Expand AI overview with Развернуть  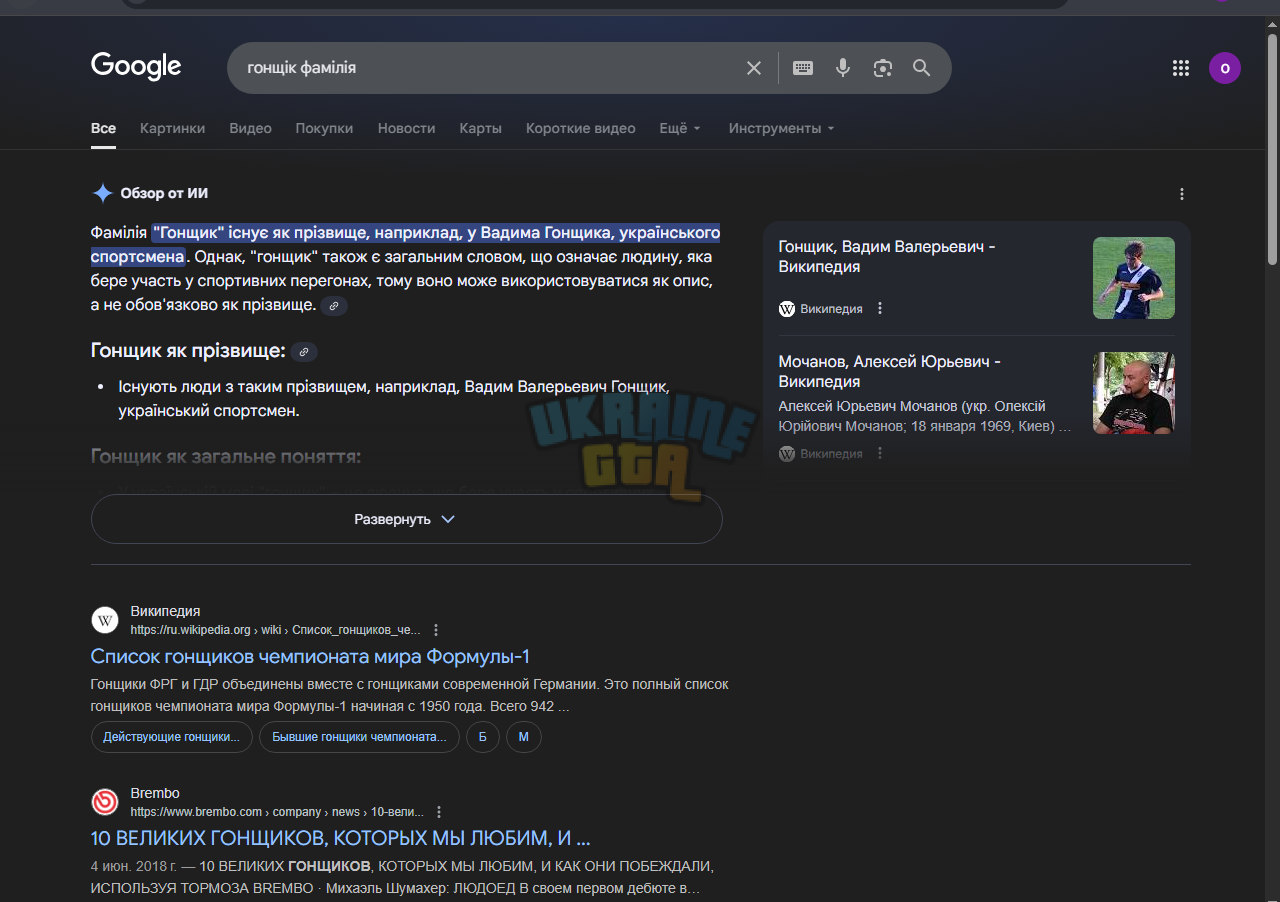click(406, 519)
